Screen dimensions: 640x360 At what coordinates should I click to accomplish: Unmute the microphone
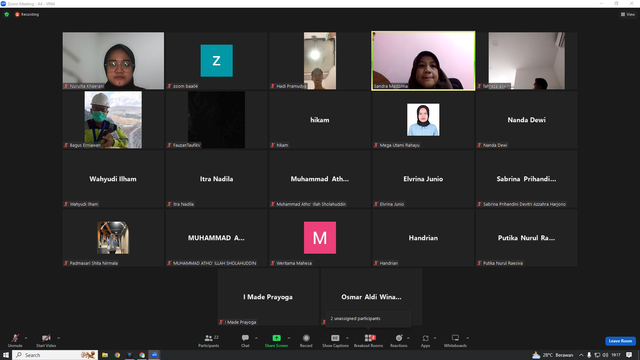click(15, 340)
